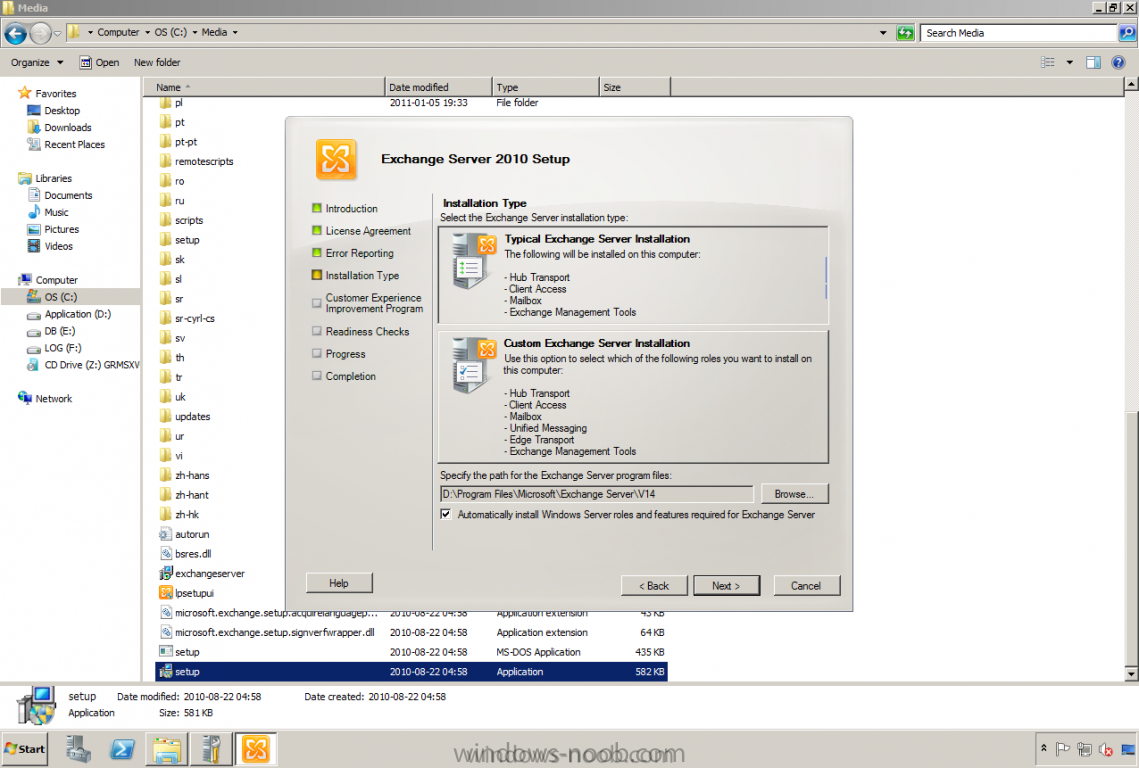Click the Help button in Exchange Setup
The width and height of the screenshot is (1139, 768).
[339, 583]
